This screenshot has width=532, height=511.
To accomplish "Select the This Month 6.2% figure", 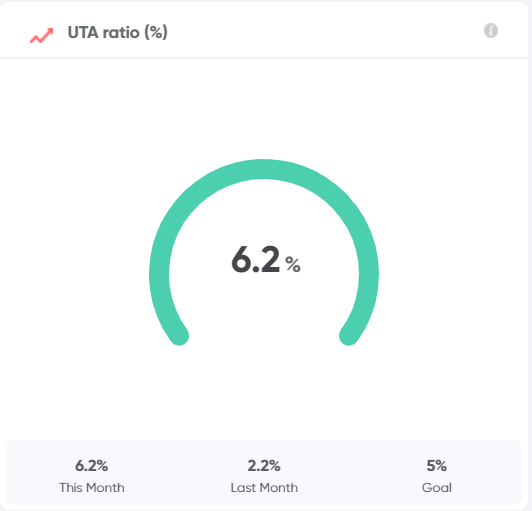I will click(x=92, y=466).
